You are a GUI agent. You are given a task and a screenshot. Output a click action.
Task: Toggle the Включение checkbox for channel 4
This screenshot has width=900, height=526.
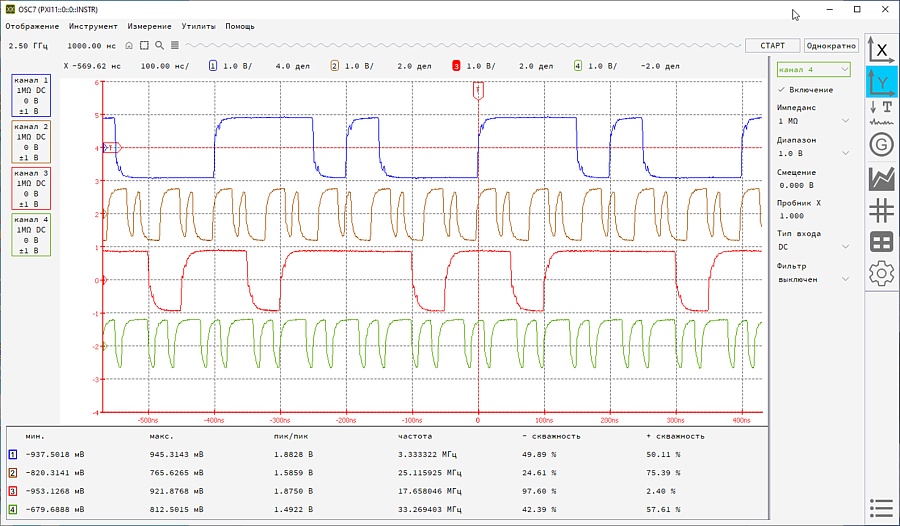tap(782, 90)
